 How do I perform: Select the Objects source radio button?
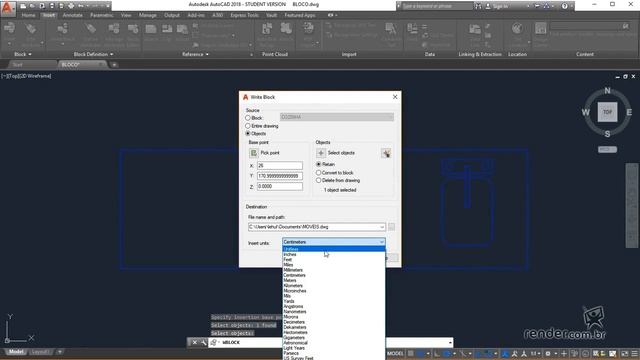click(248, 133)
